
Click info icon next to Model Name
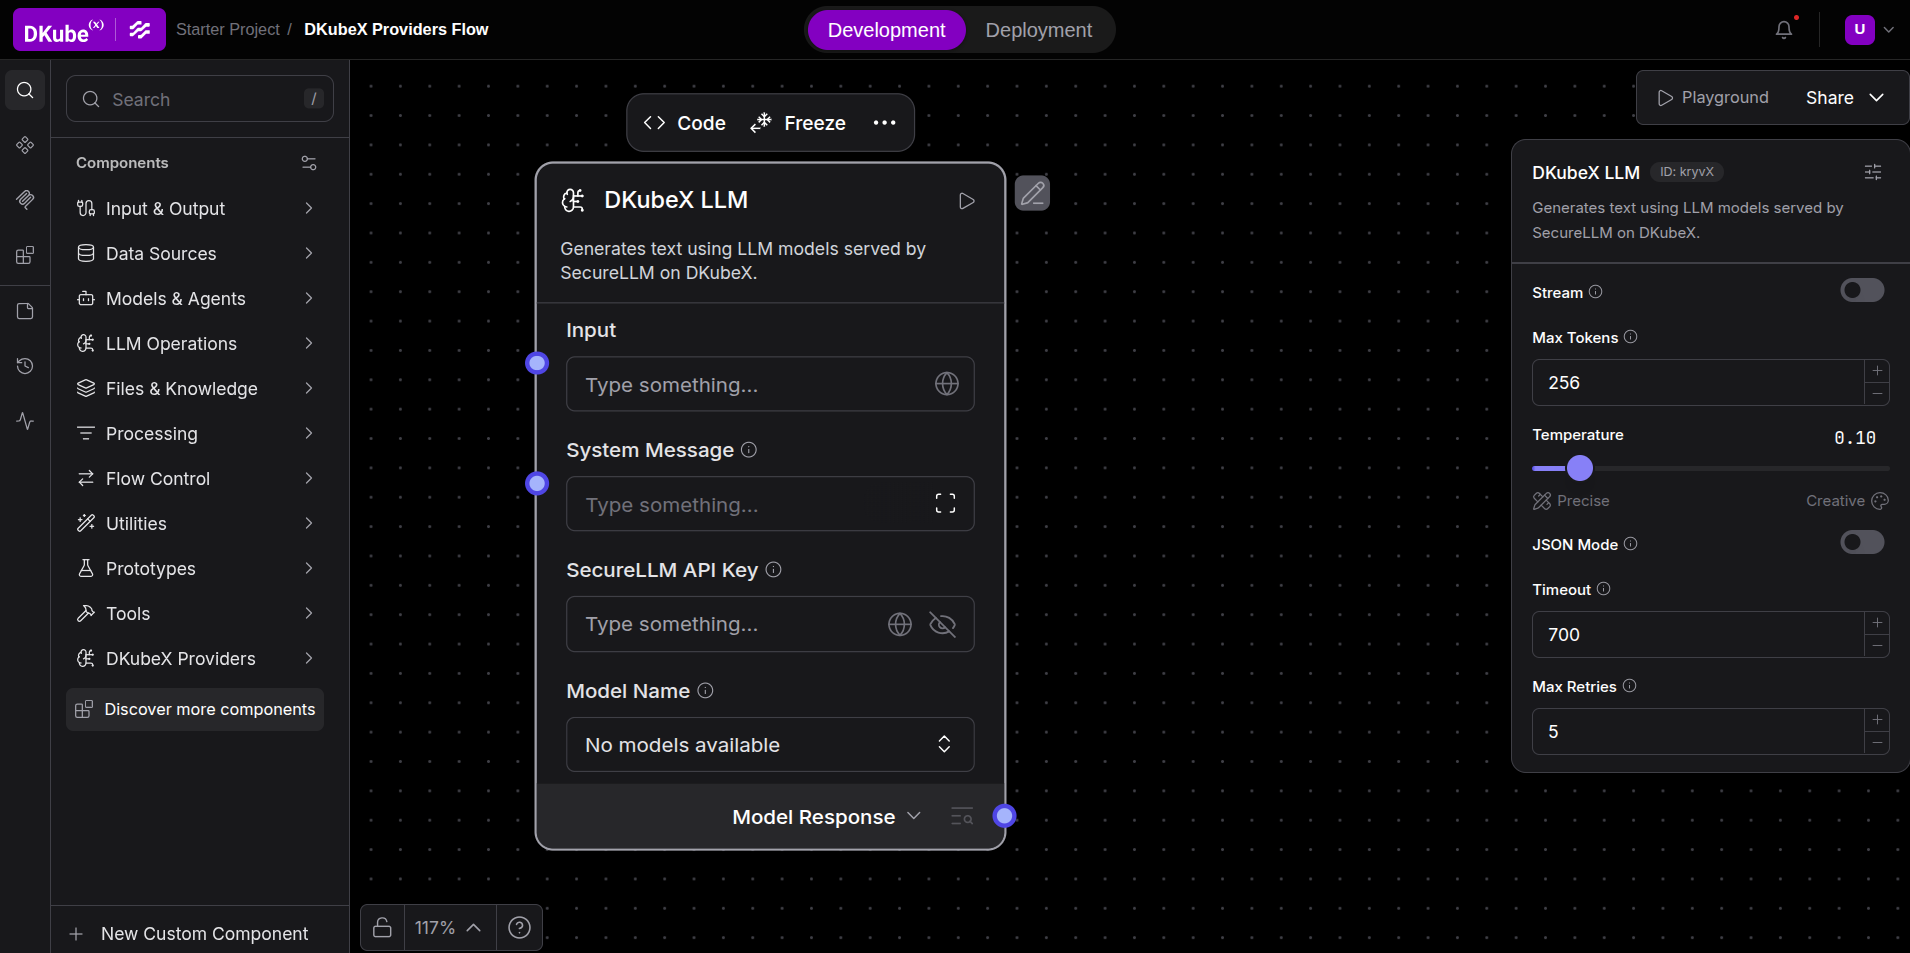(x=705, y=691)
